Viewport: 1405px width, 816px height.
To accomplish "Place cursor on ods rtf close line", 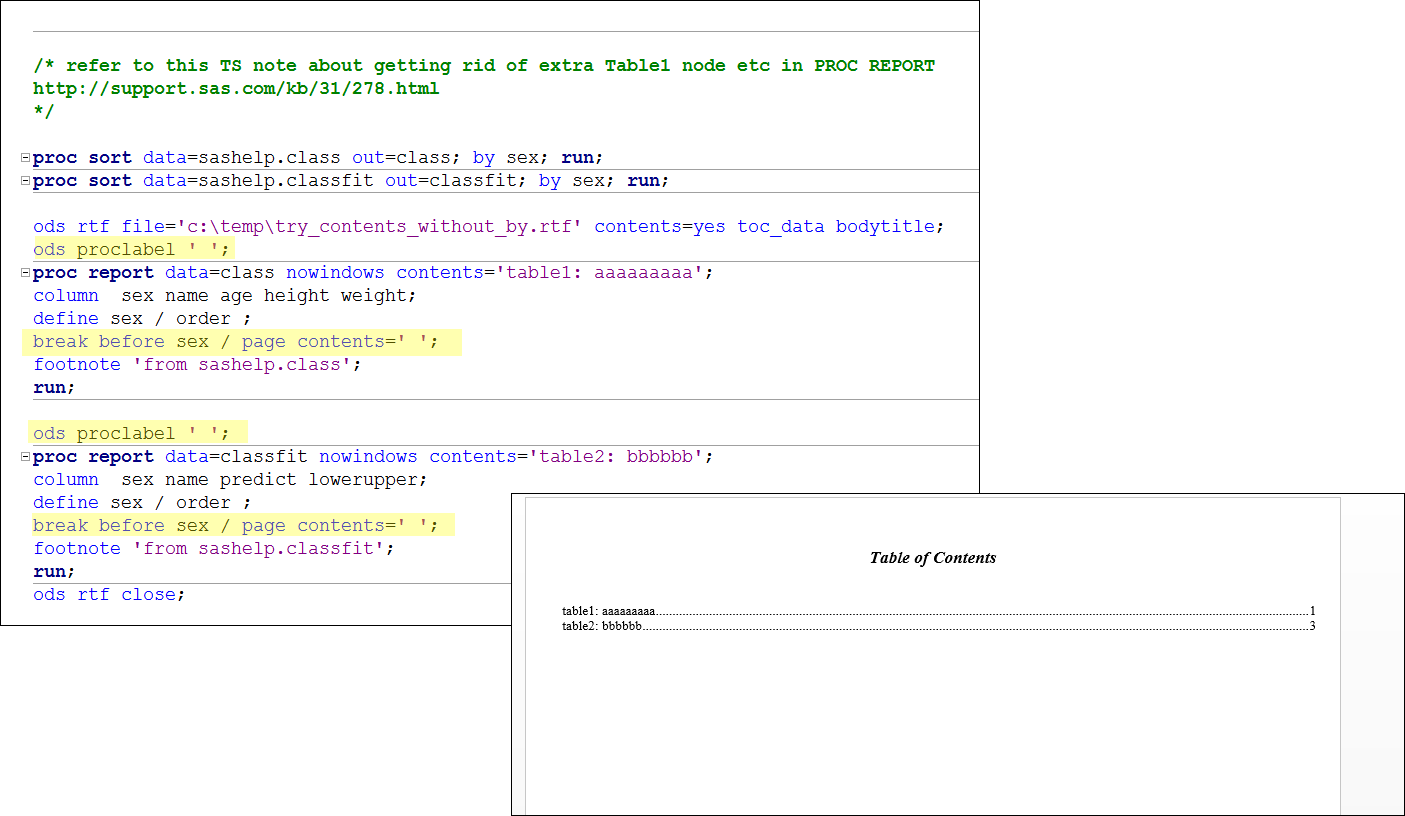I will point(109,594).
